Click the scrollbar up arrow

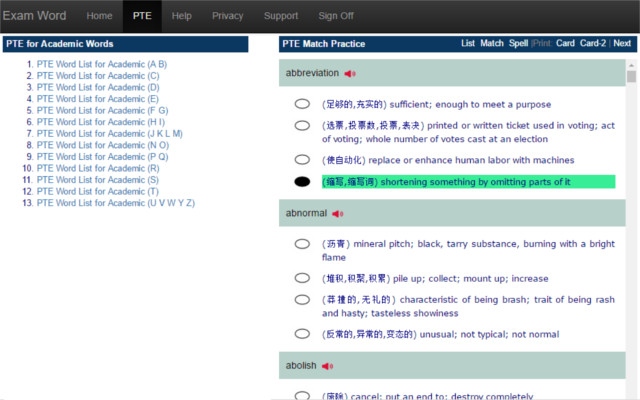pos(631,65)
